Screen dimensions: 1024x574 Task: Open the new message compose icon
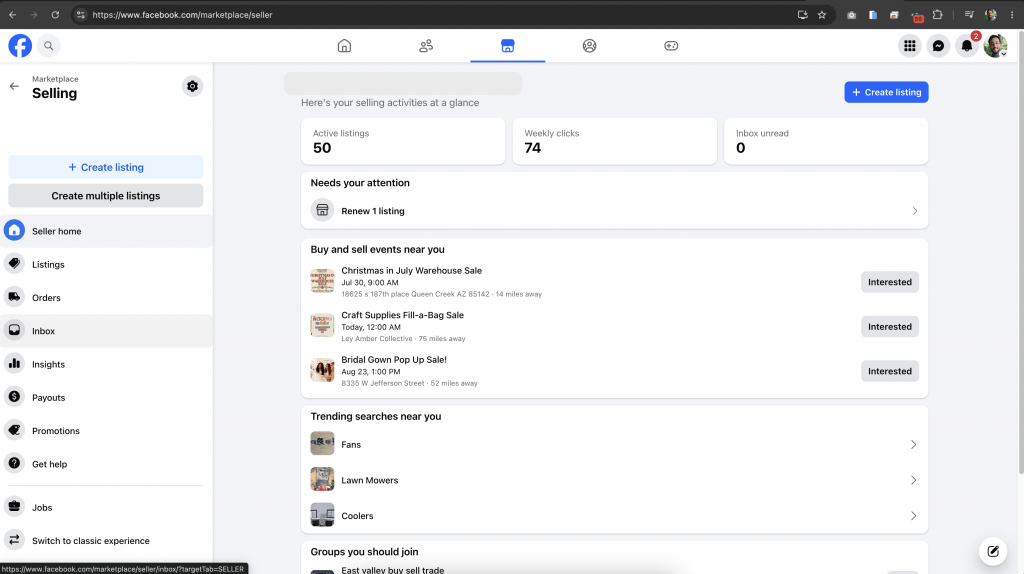tap(993, 551)
